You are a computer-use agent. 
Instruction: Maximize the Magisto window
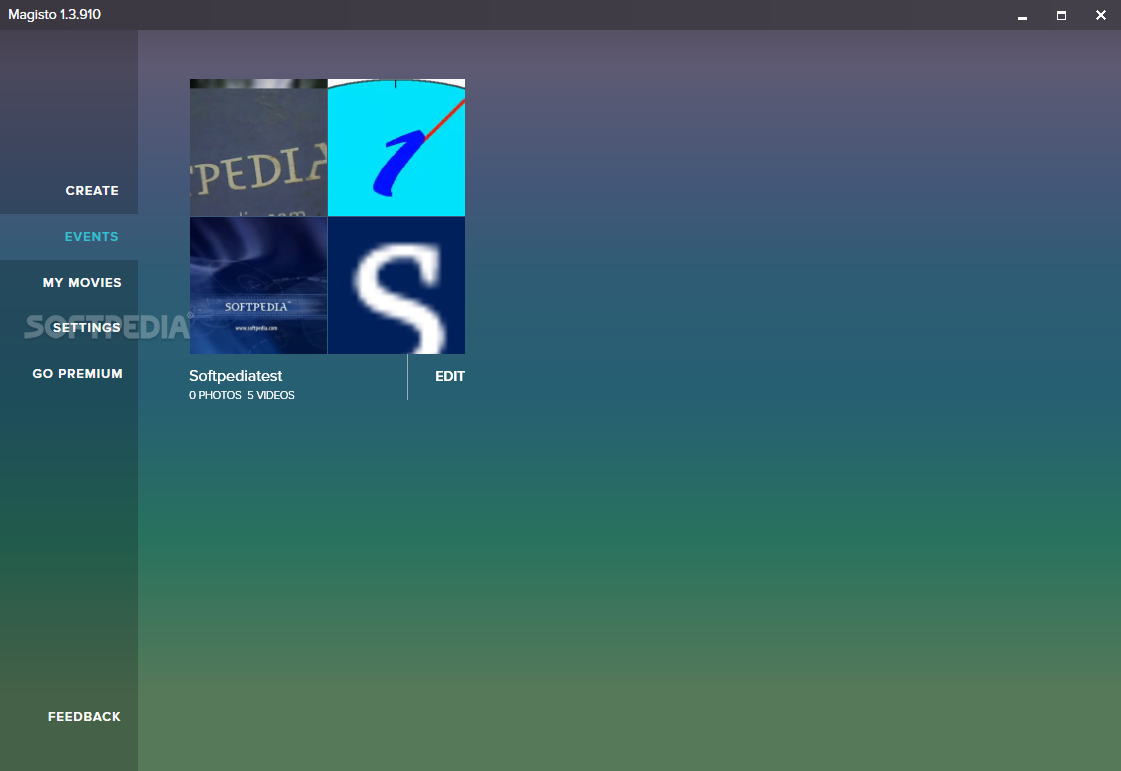1062,15
